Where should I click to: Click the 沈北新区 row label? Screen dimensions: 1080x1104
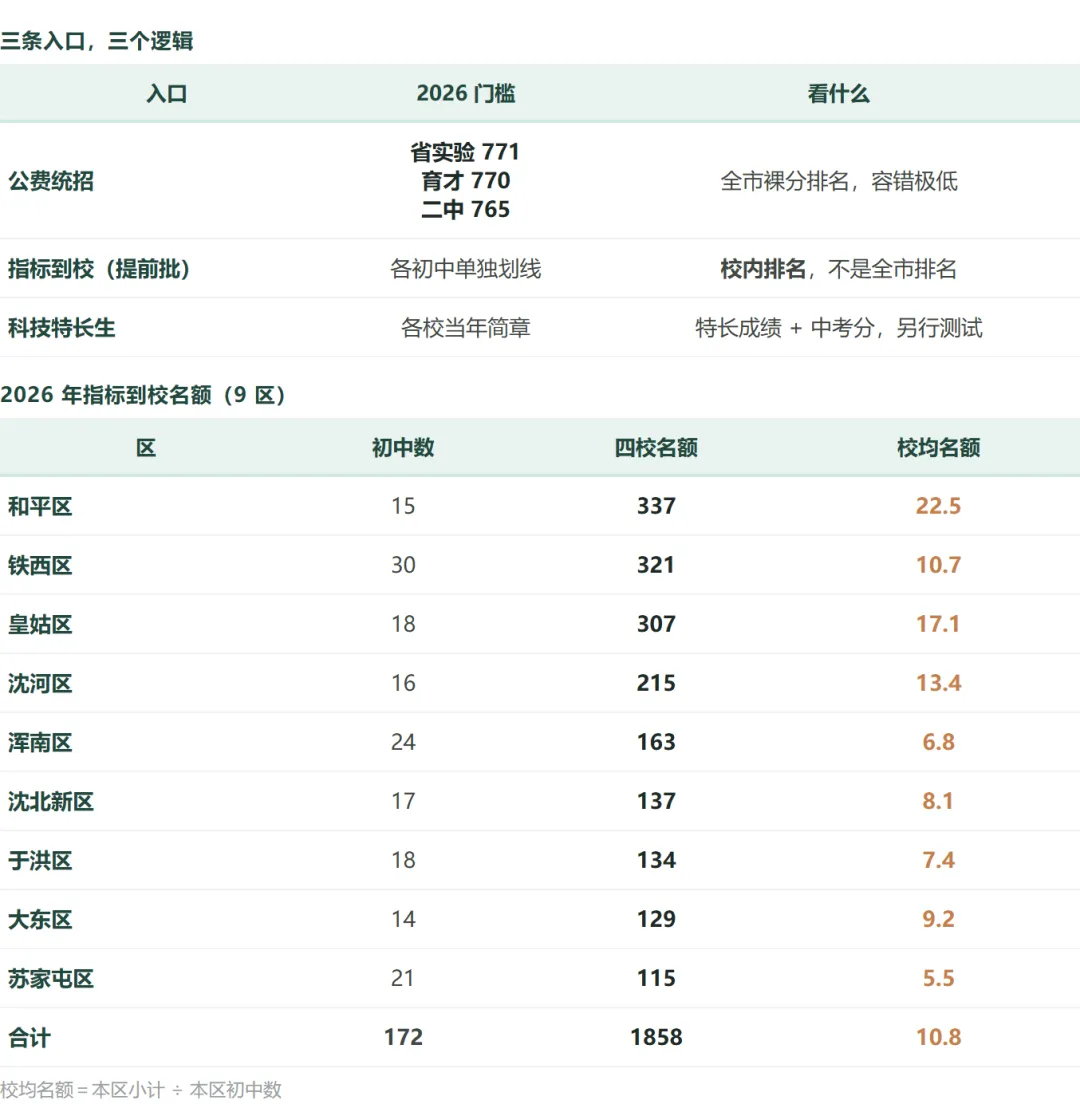pos(51,802)
